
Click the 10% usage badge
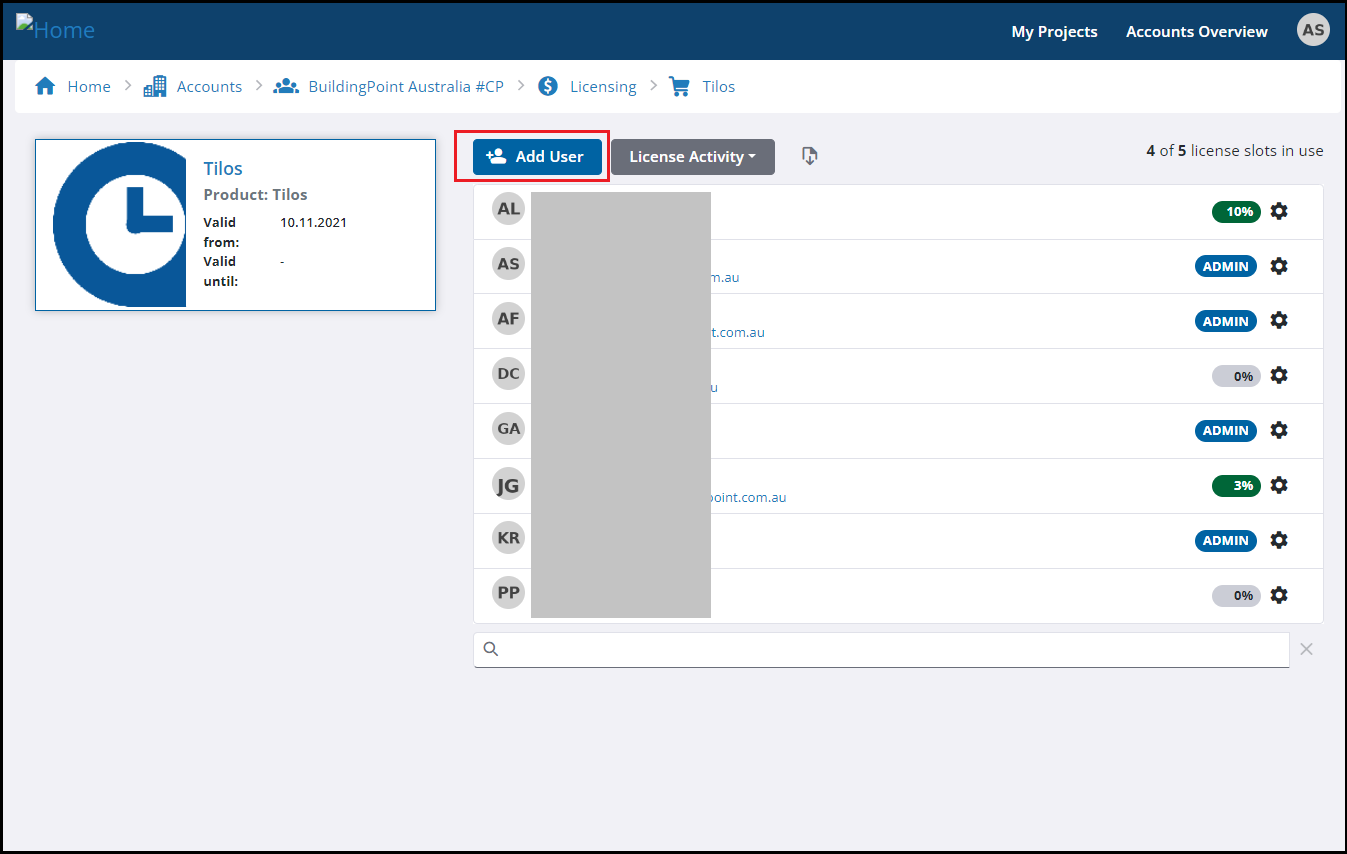(1236, 212)
